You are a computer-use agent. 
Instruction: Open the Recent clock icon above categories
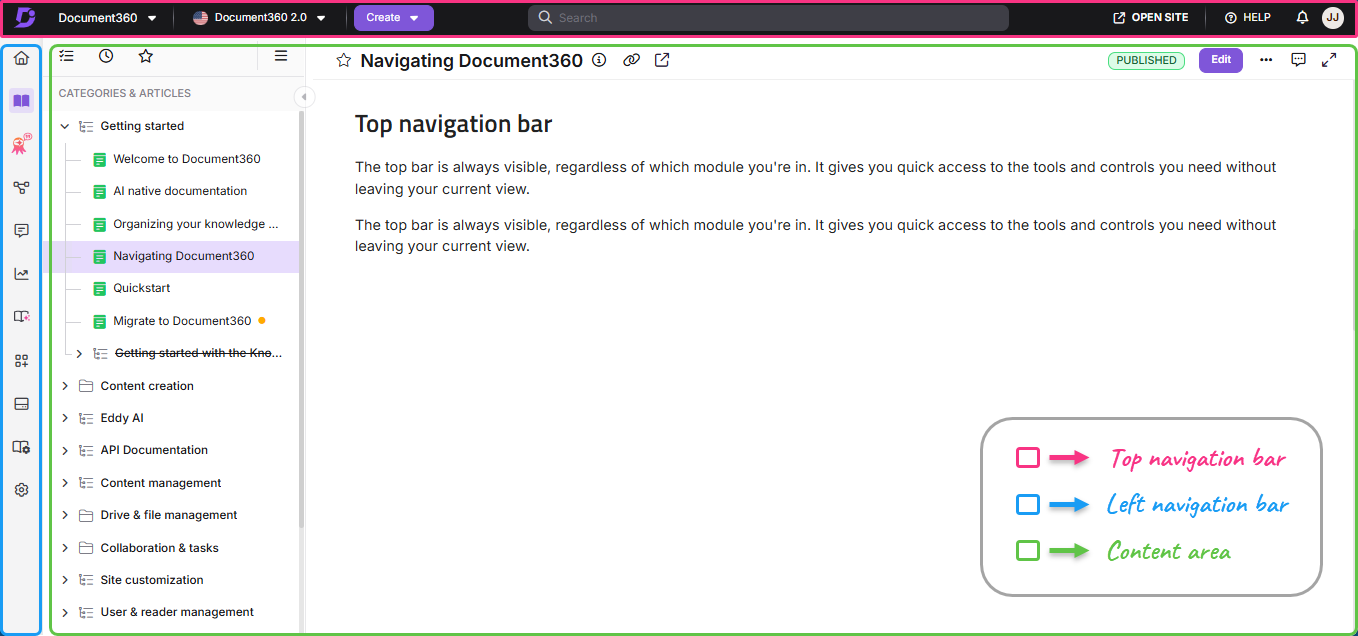106,56
